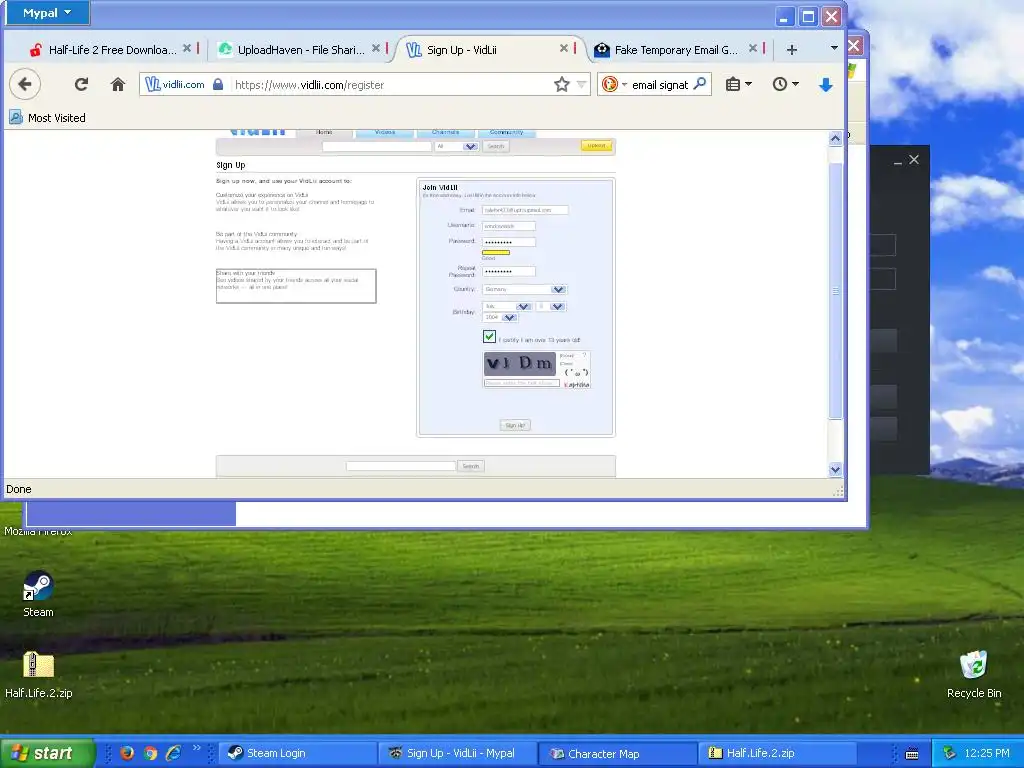This screenshot has width=1024, height=768.
Task: Close the Fake Temporary Email tab
Action: pos(752,48)
